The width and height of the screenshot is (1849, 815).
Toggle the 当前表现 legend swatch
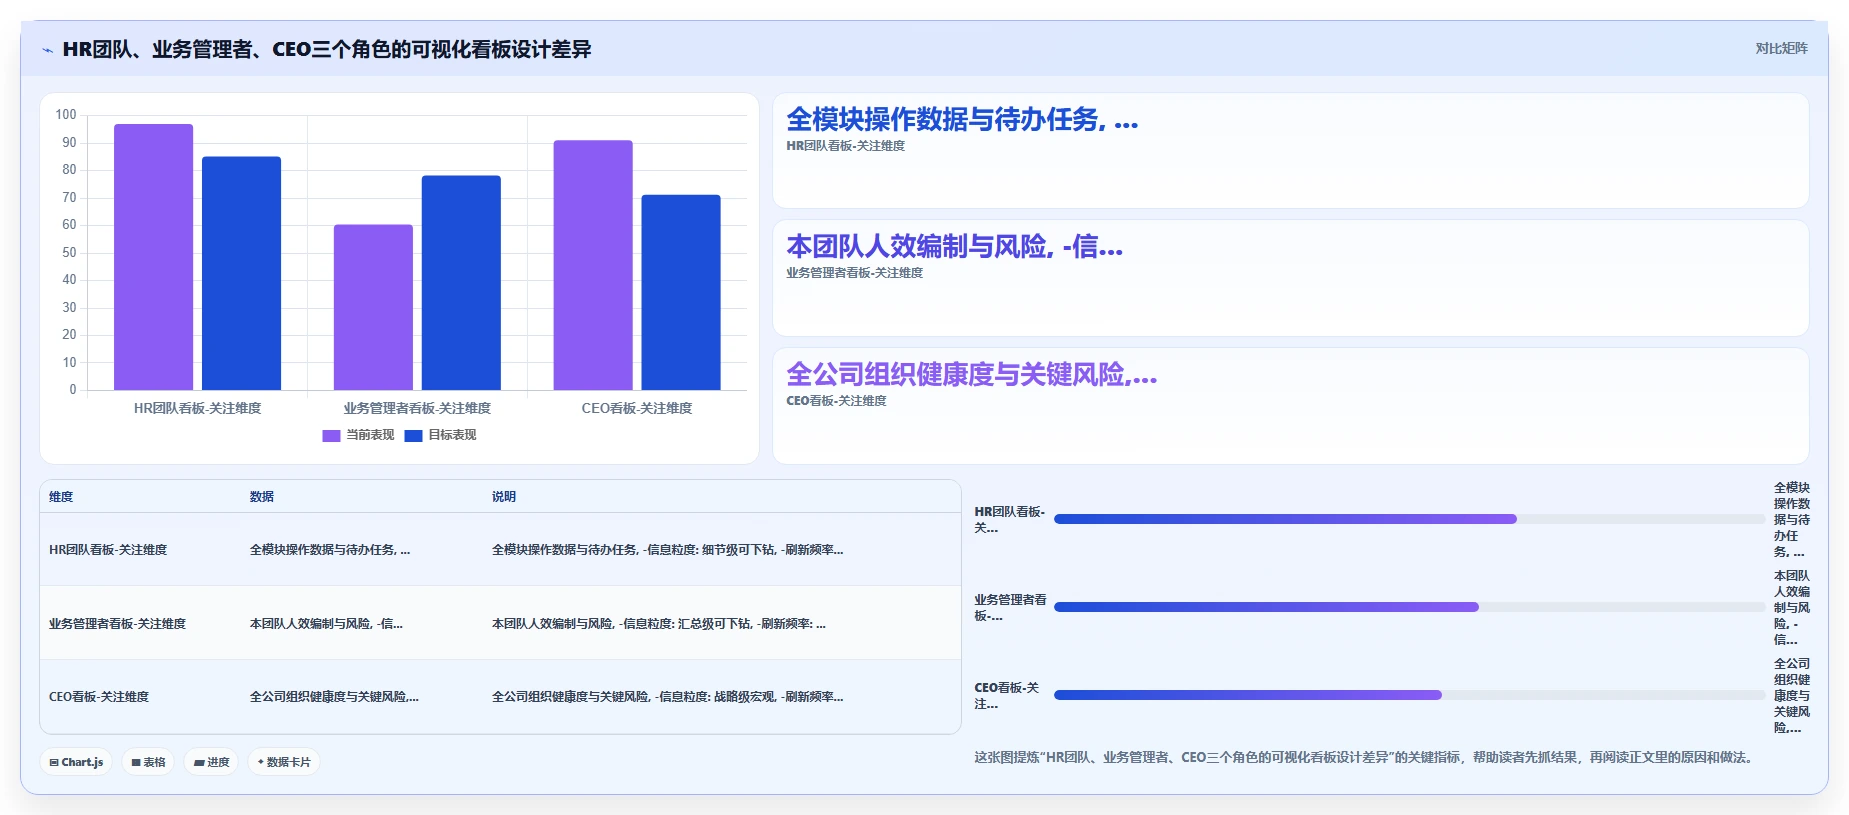(331, 436)
